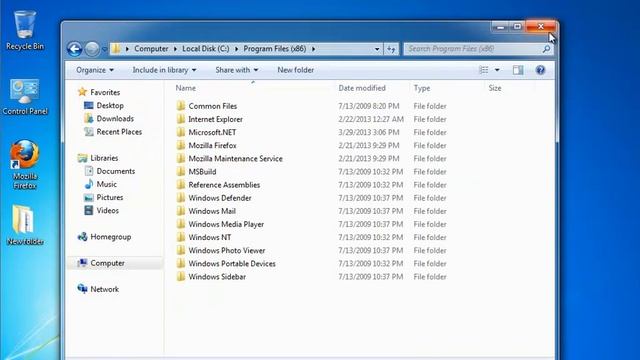Select Computer in the address breadcrumb
The image size is (640, 360).
click(x=151, y=49)
